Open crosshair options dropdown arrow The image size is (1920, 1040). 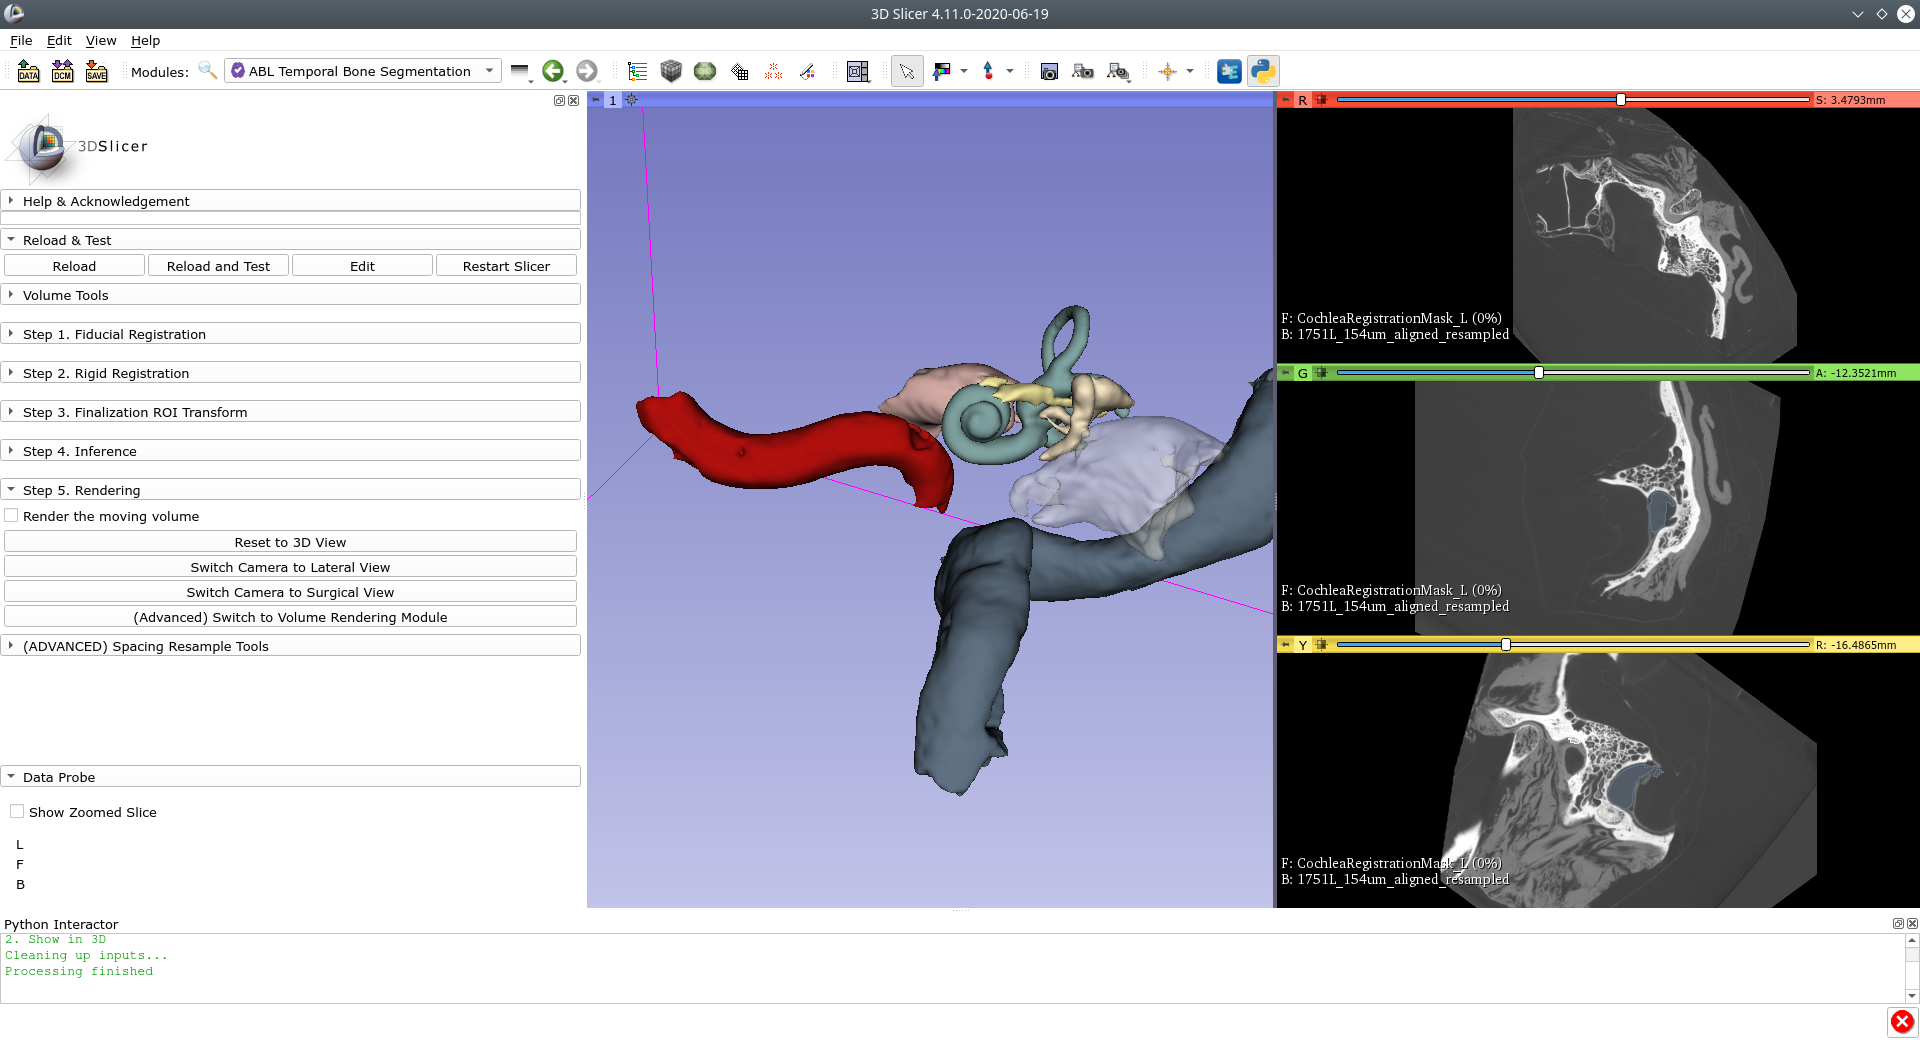[x=1189, y=71]
